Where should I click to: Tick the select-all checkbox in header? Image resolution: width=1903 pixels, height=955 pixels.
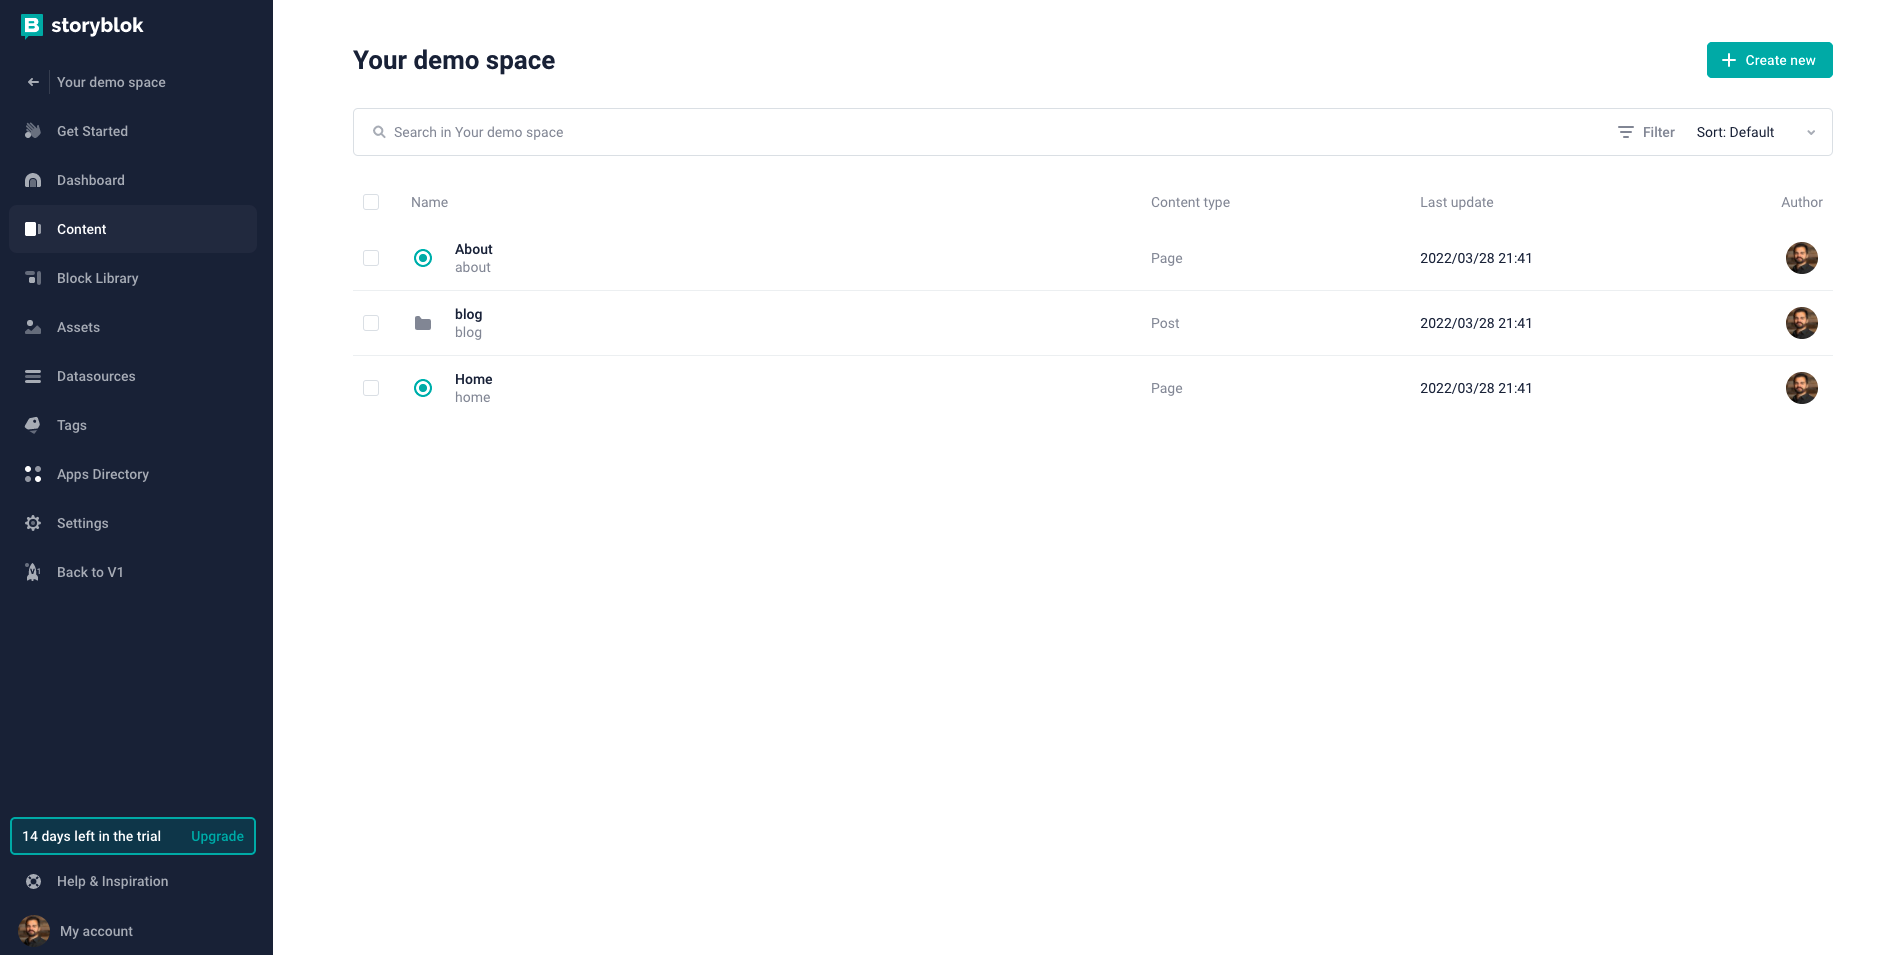click(x=371, y=202)
